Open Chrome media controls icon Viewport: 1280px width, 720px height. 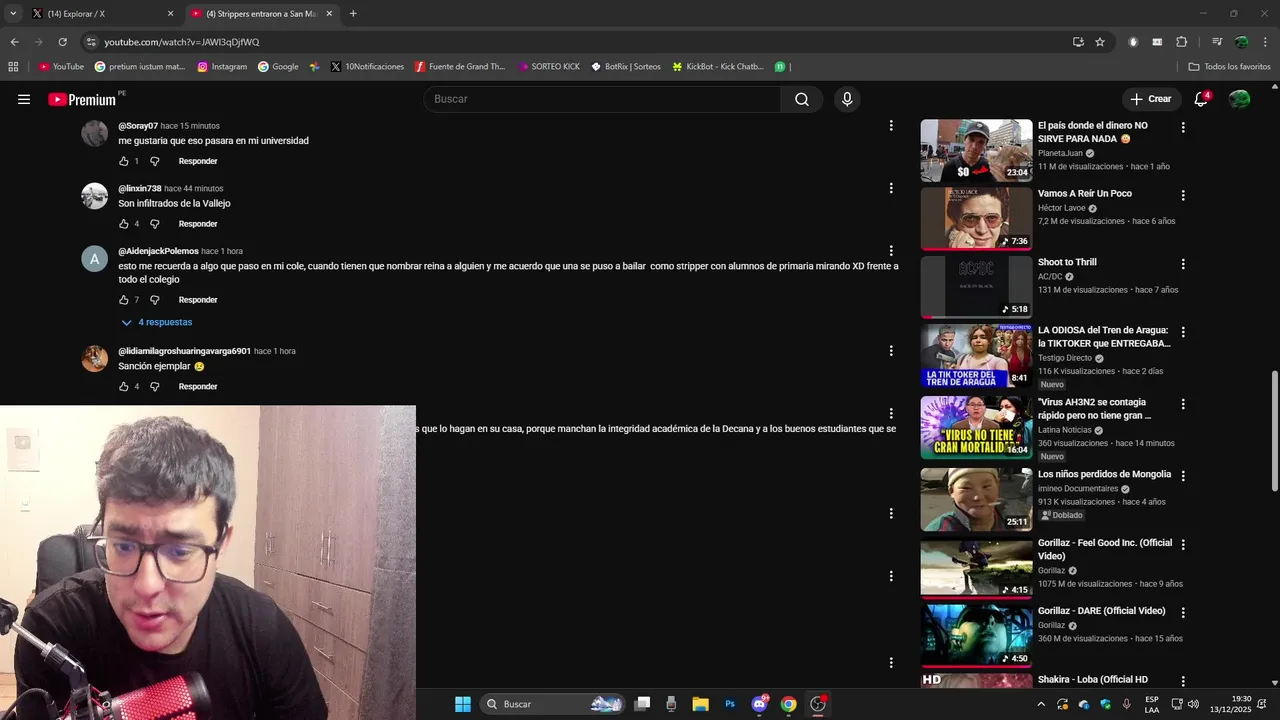[1217, 42]
